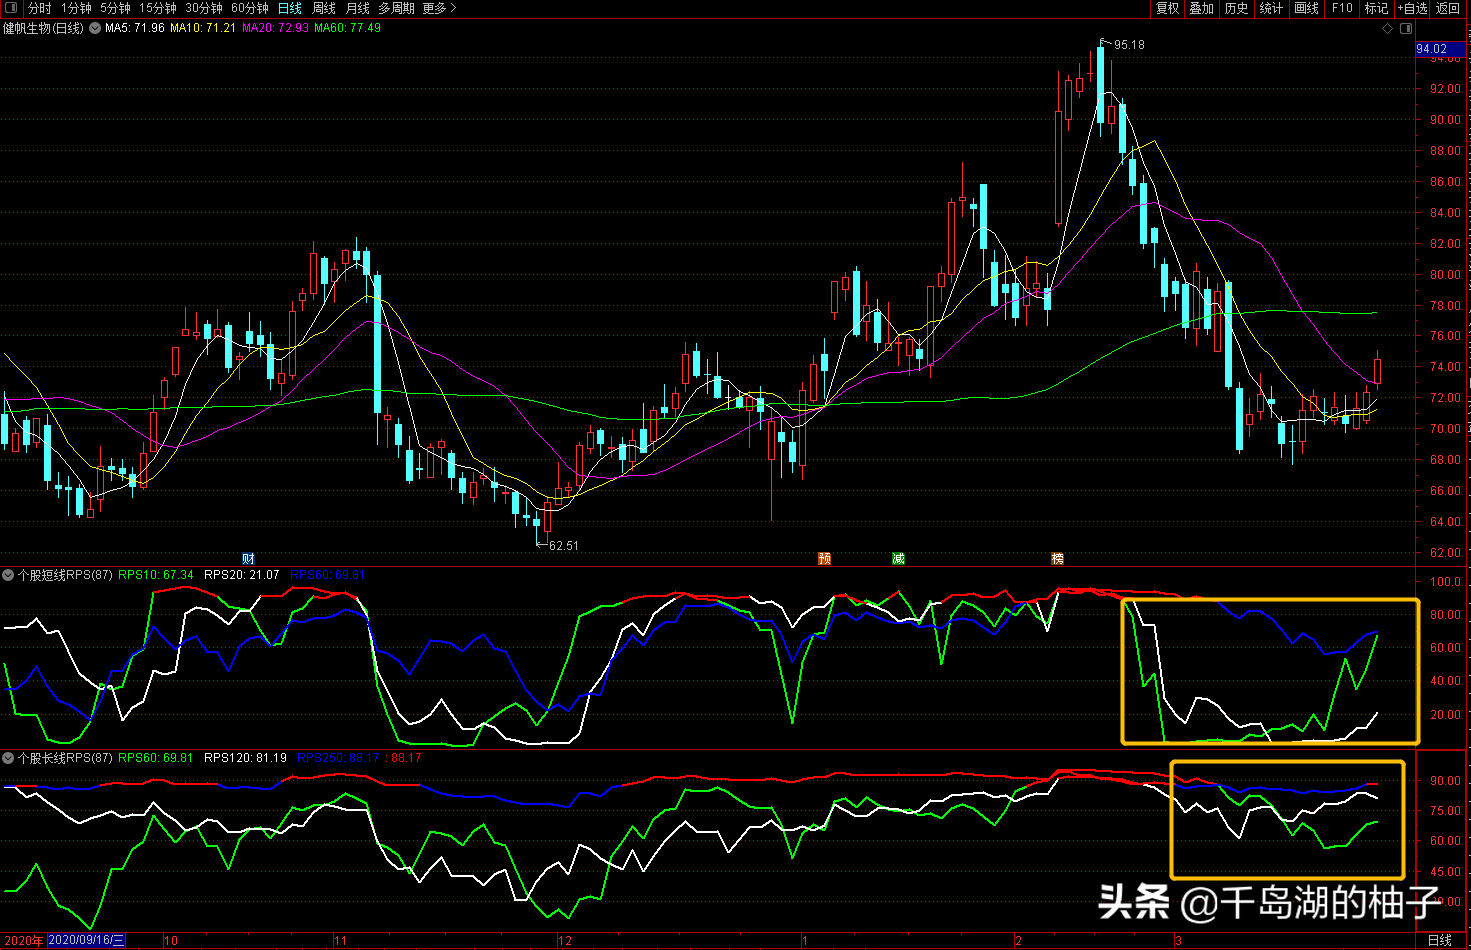Expand the main chart indicator dropdown arrow
1471x950 pixels.
point(95,28)
